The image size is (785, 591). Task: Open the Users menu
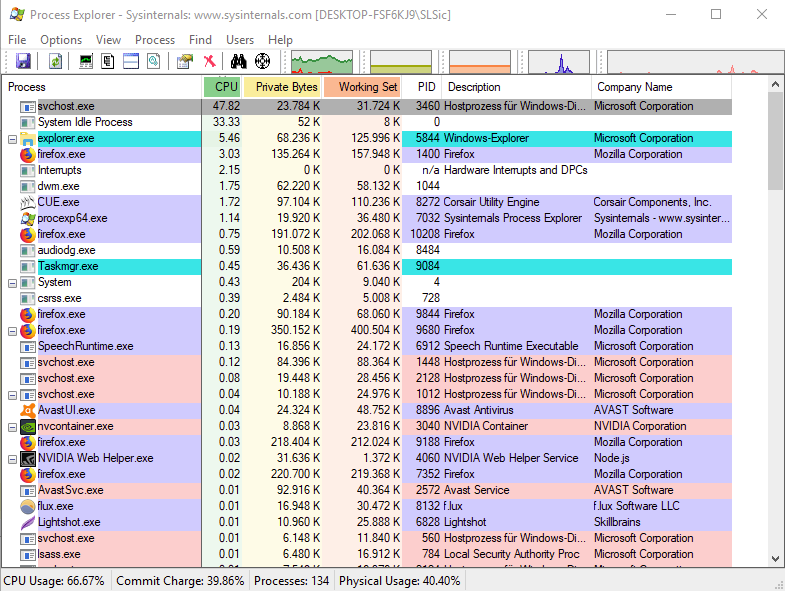pyautogui.click(x=240, y=40)
